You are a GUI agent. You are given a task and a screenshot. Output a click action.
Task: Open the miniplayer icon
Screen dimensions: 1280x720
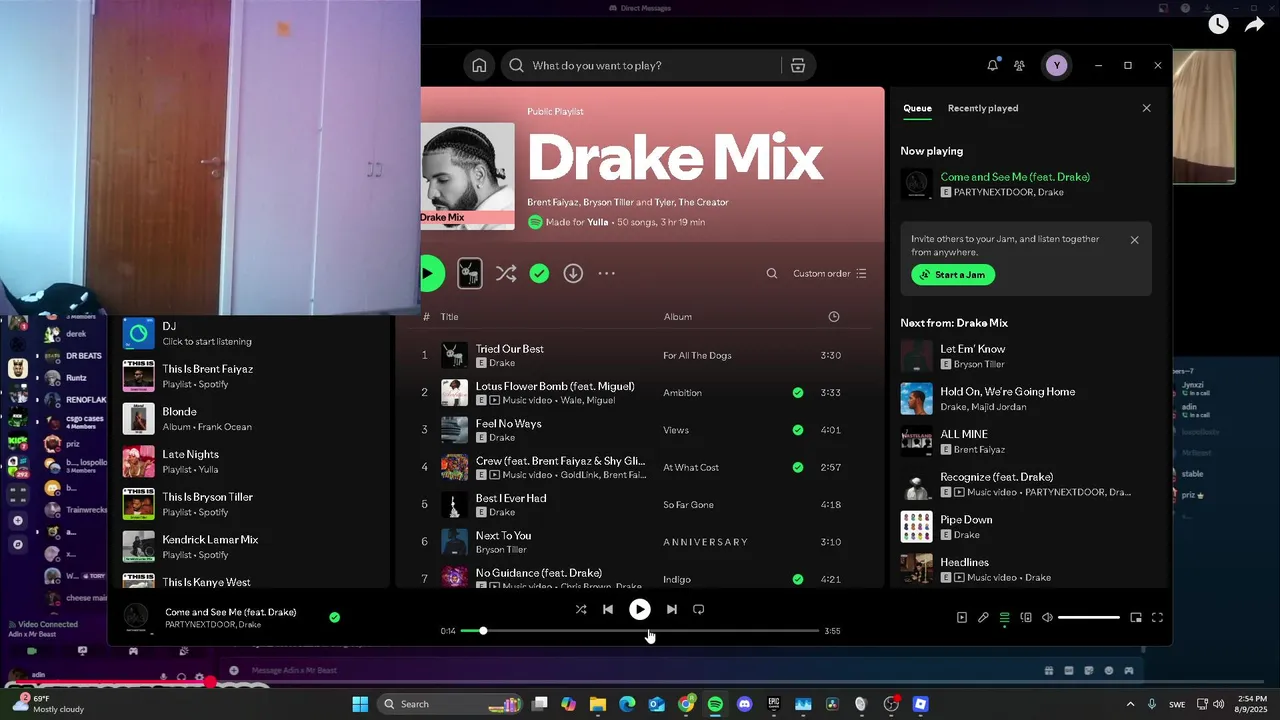(1136, 617)
